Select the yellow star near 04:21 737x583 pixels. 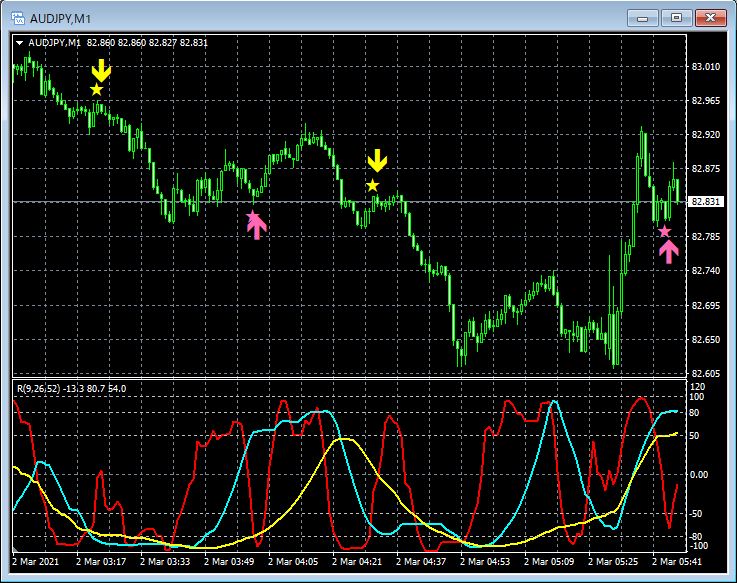point(373,186)
